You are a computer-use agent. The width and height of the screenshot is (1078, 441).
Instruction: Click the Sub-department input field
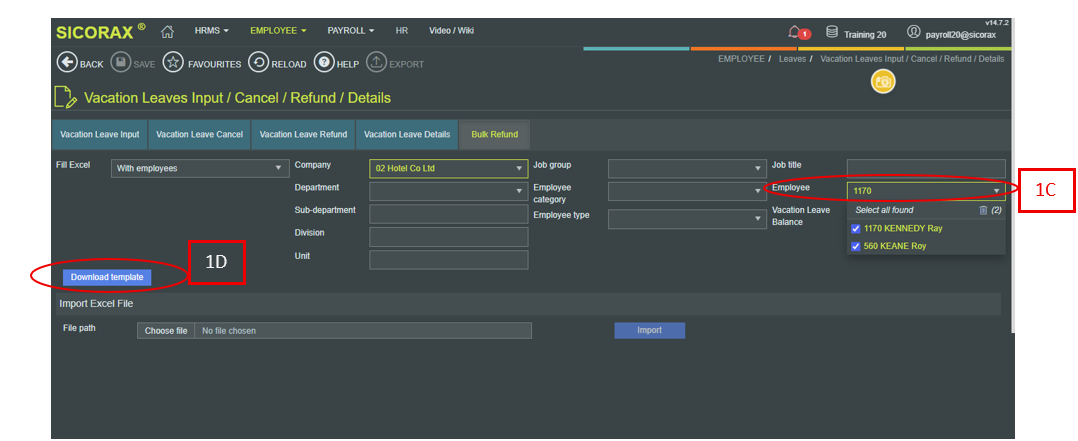pos(448,214)
